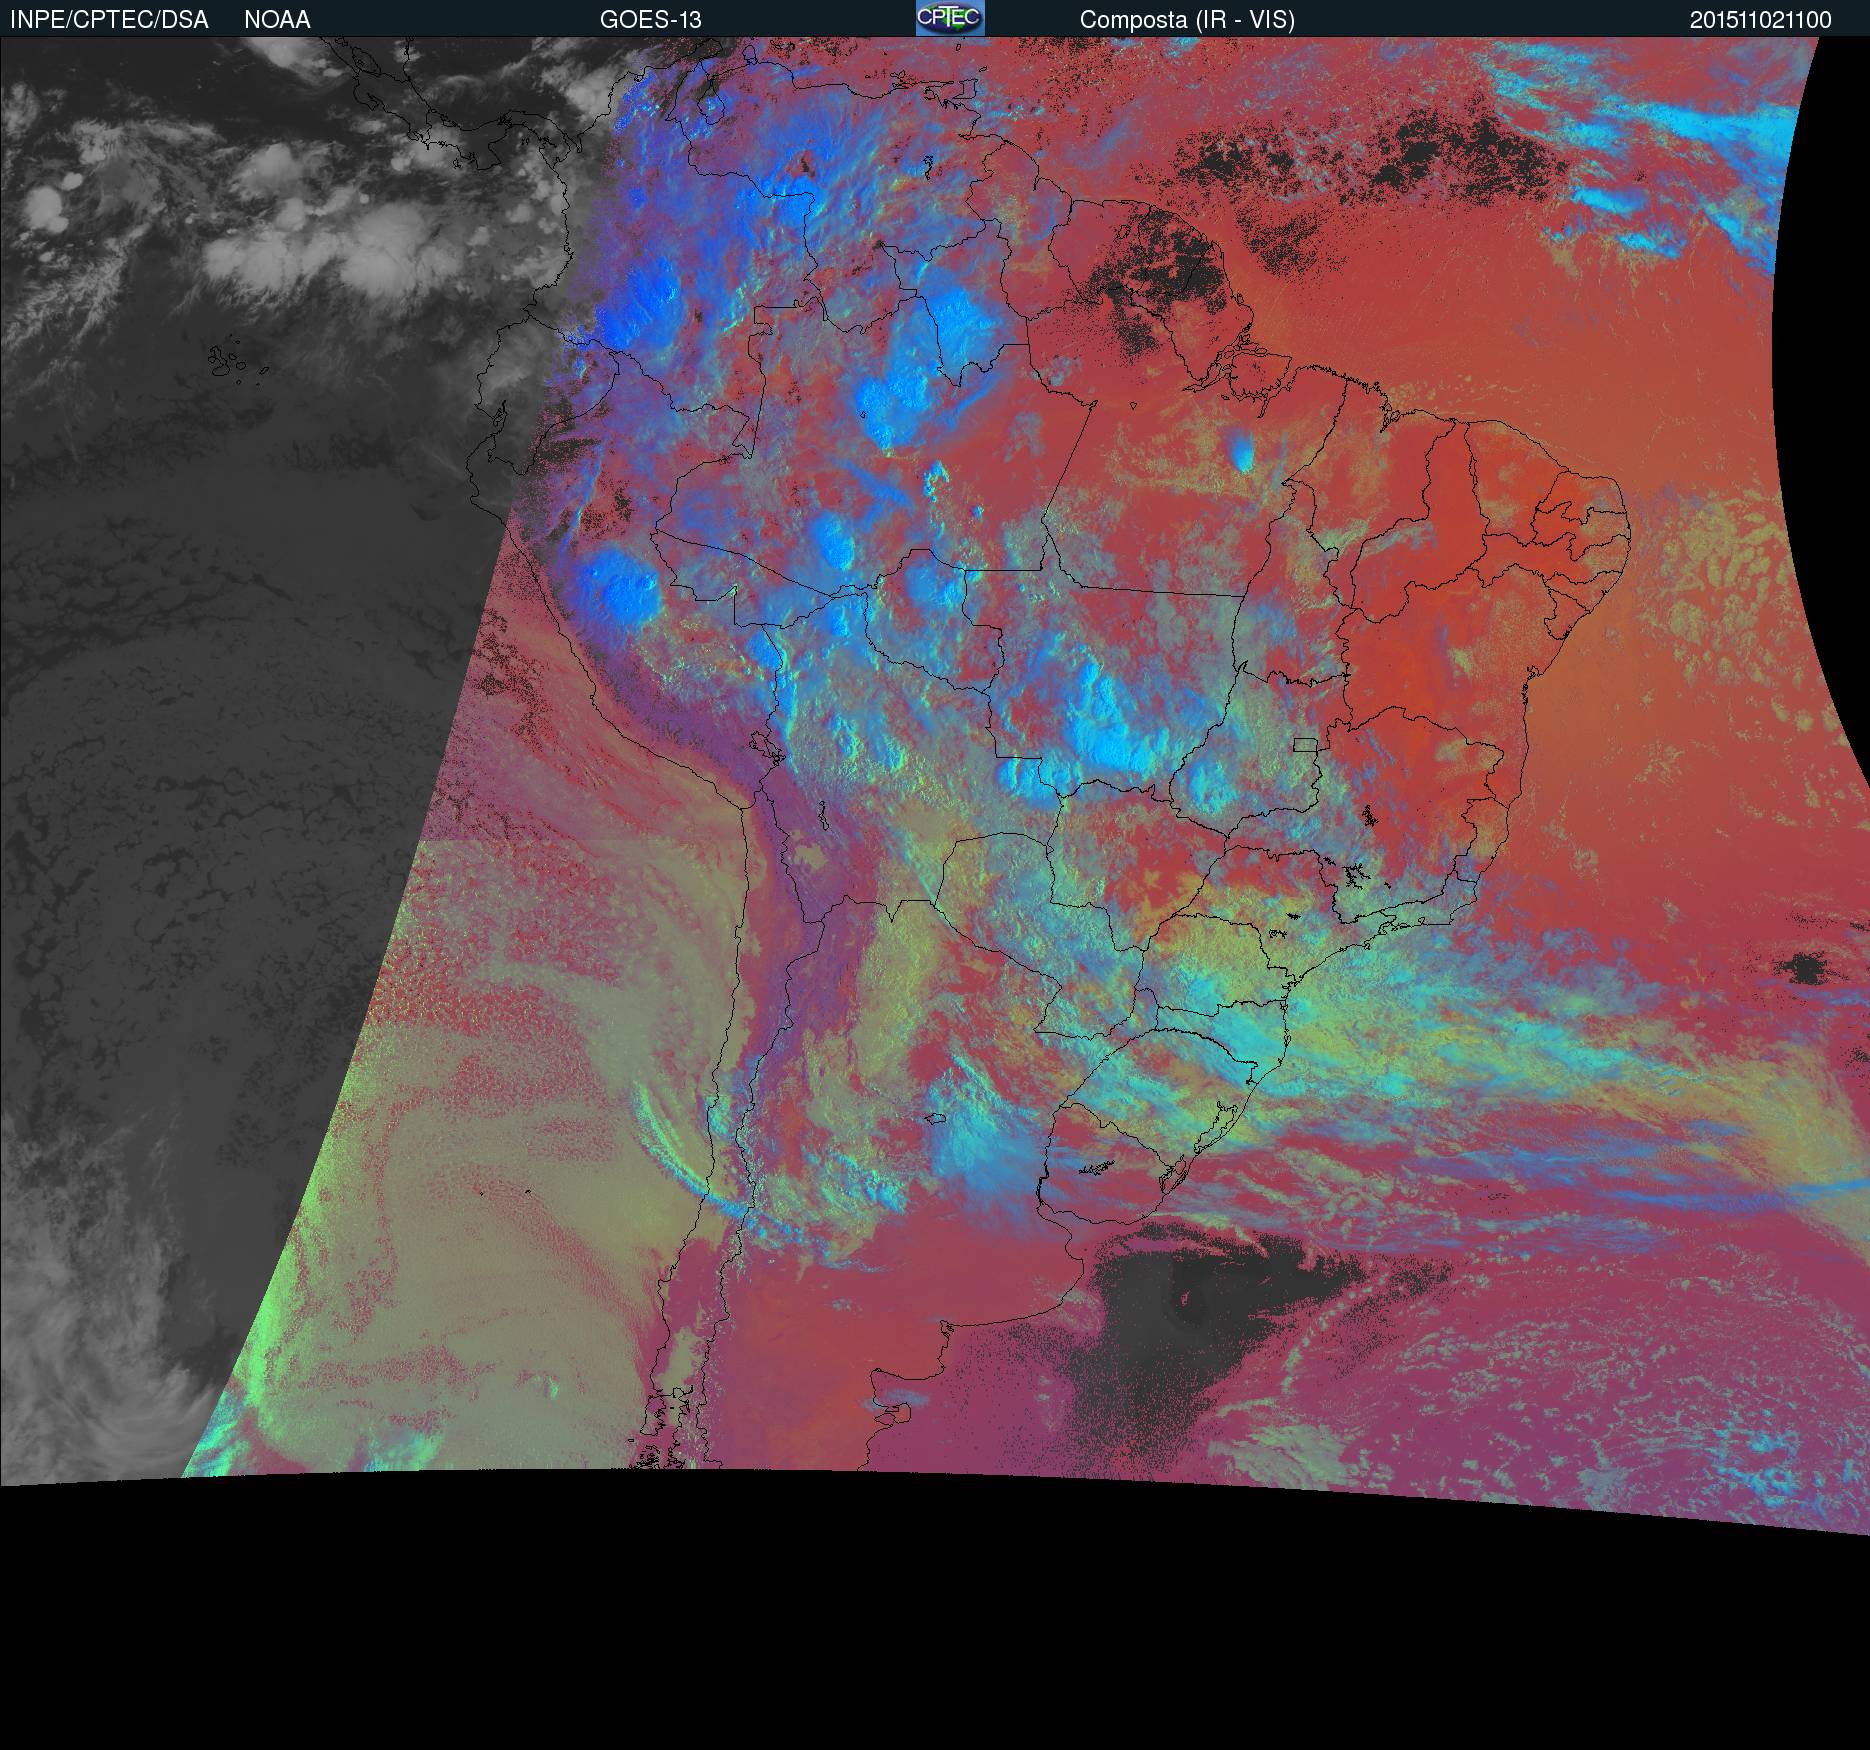Select the small Distrito Federal rectangle in Brazil
The width and height of the screenshot is (1870, 1750).
(1304, 744)
